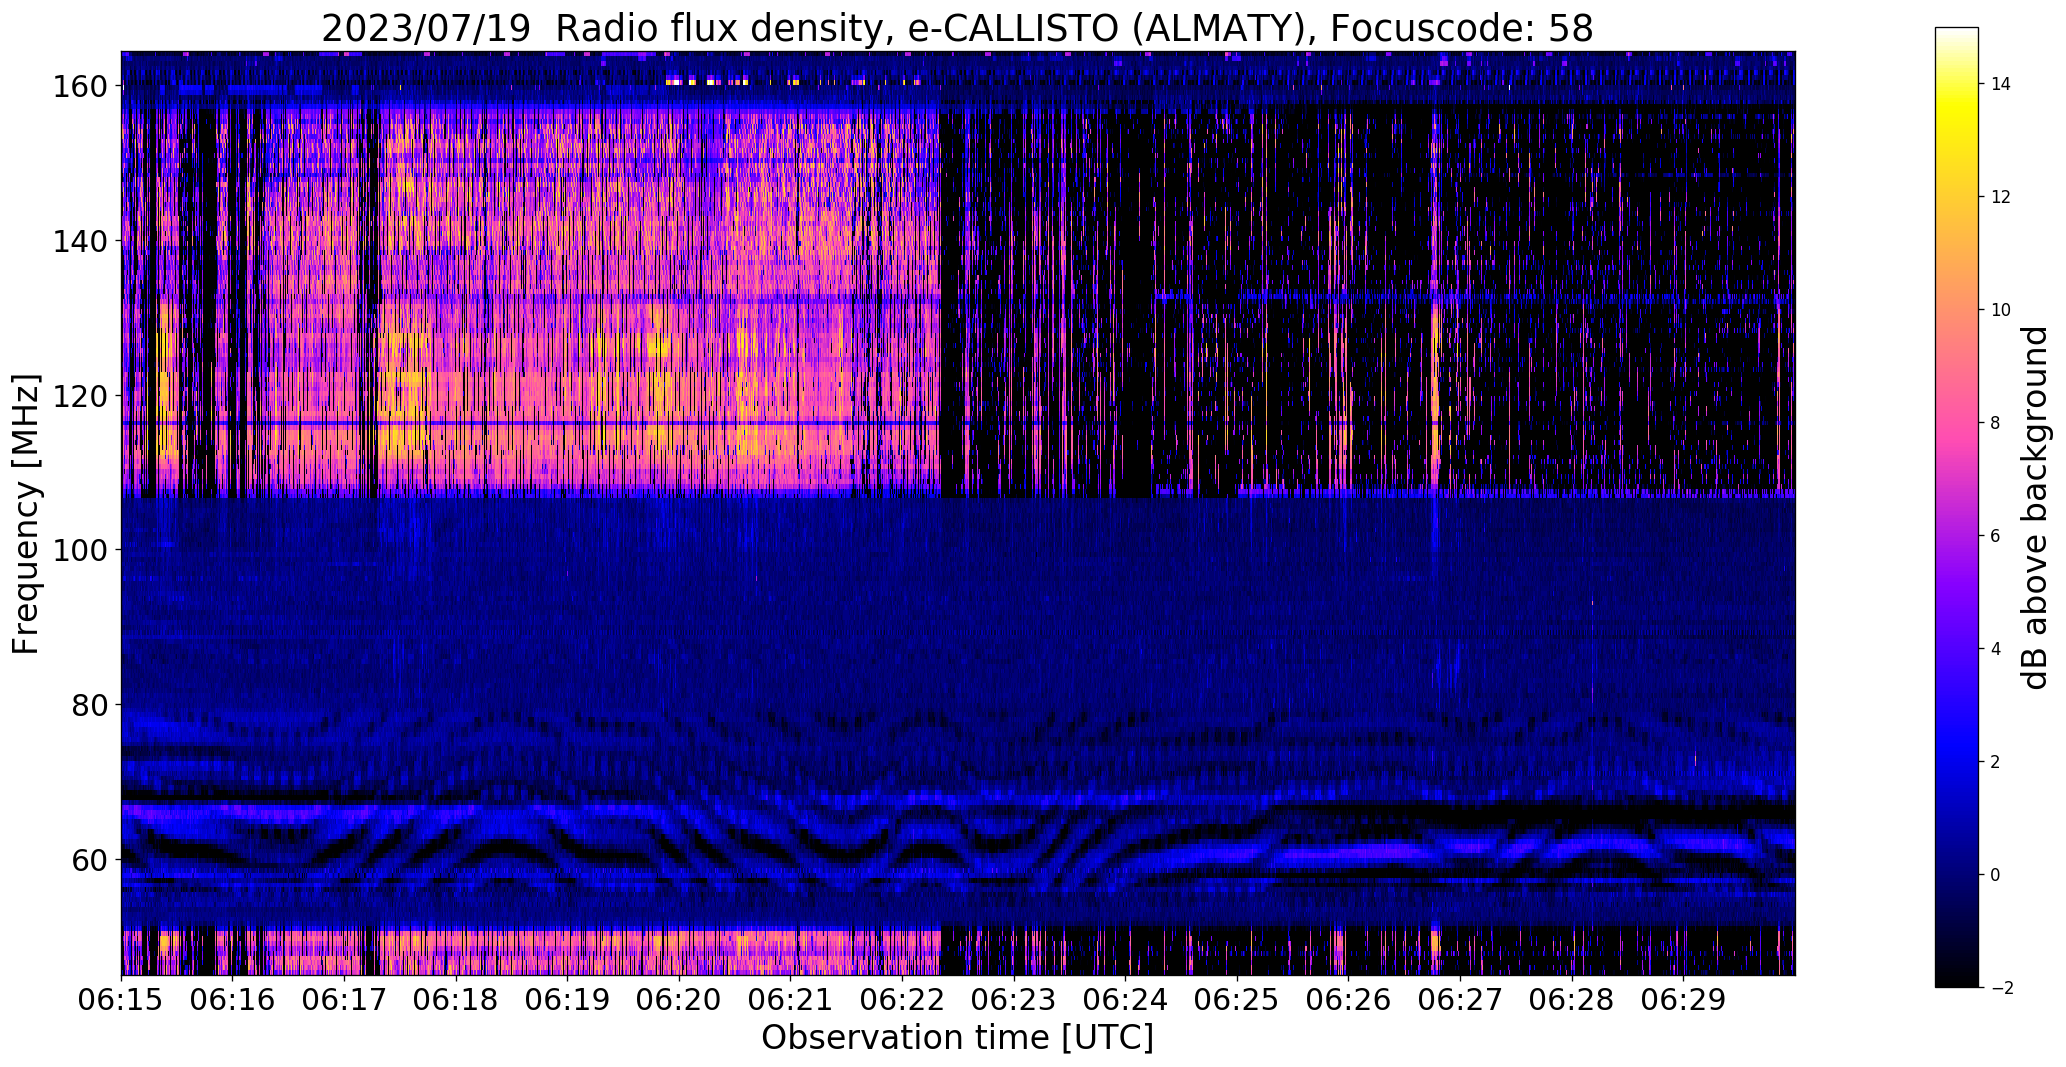Click the 80 MHz frequency tick label
Screen dimensions: 2066x1067
coord(90,705)
